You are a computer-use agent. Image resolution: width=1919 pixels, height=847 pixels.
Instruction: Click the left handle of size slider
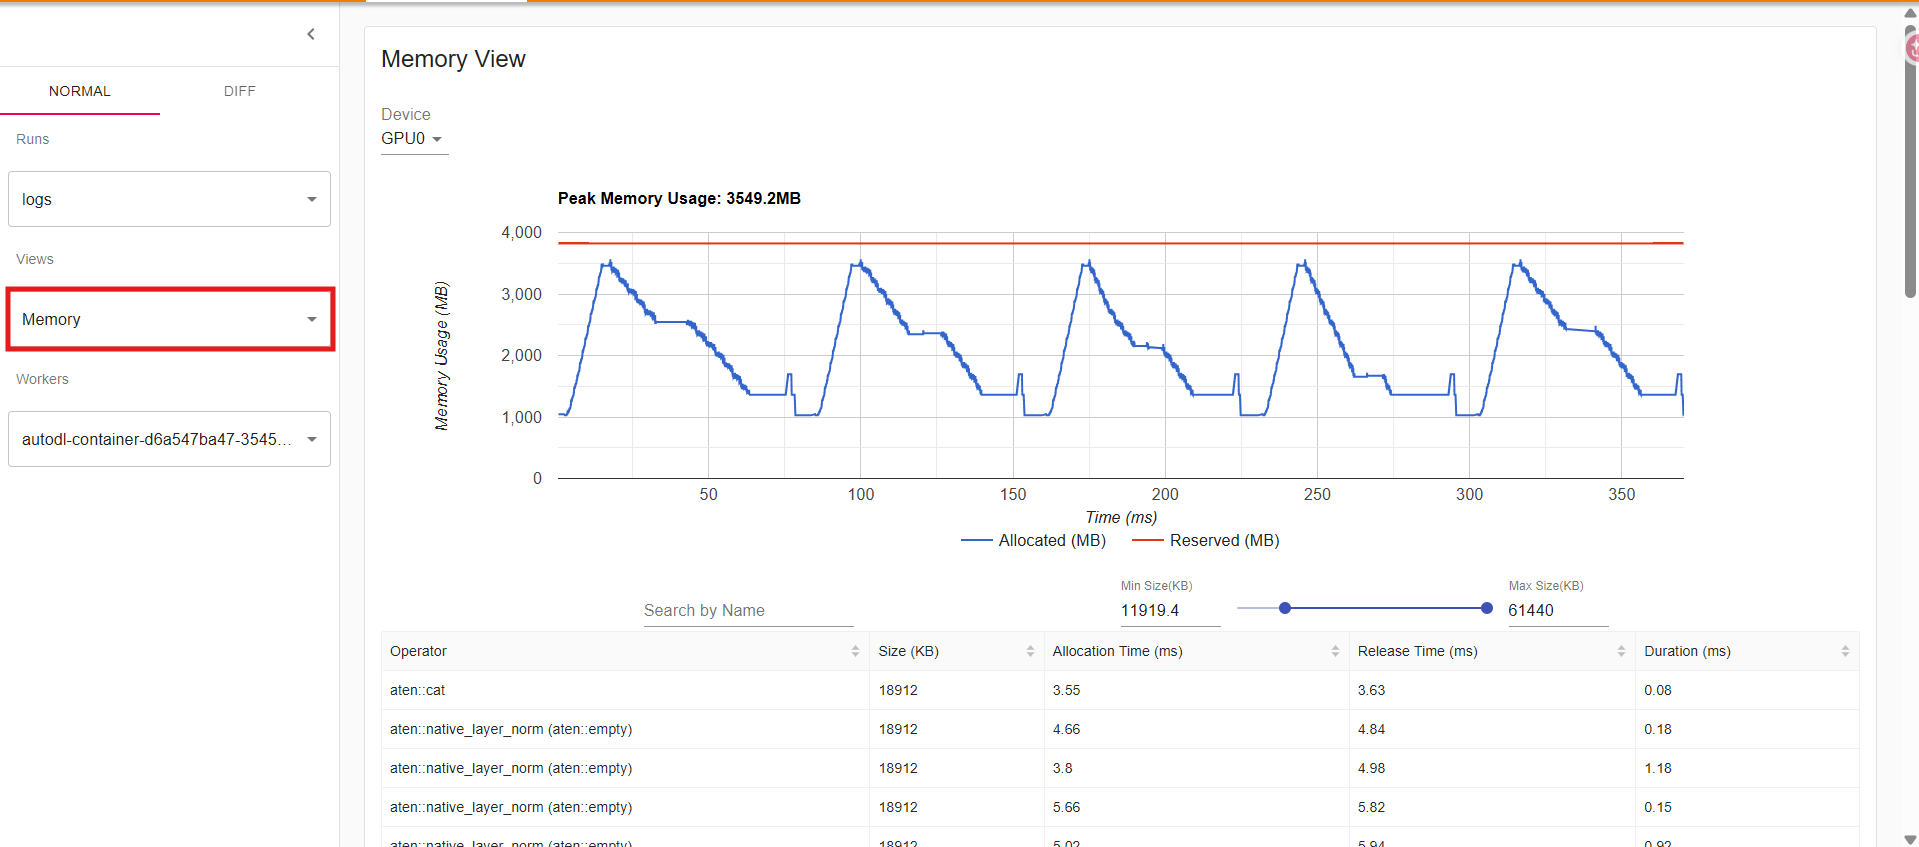coord(1285,608)
